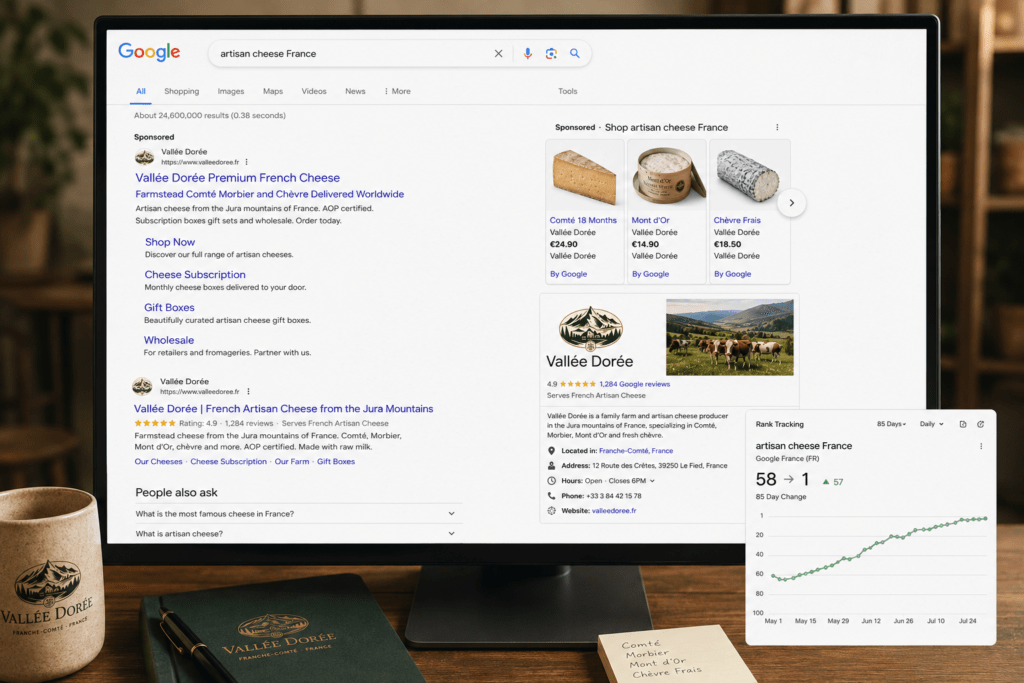The image size is (1024, 683).
Task: Open the cows pasture photo in knowledge panel
Action: click(729, 338)
